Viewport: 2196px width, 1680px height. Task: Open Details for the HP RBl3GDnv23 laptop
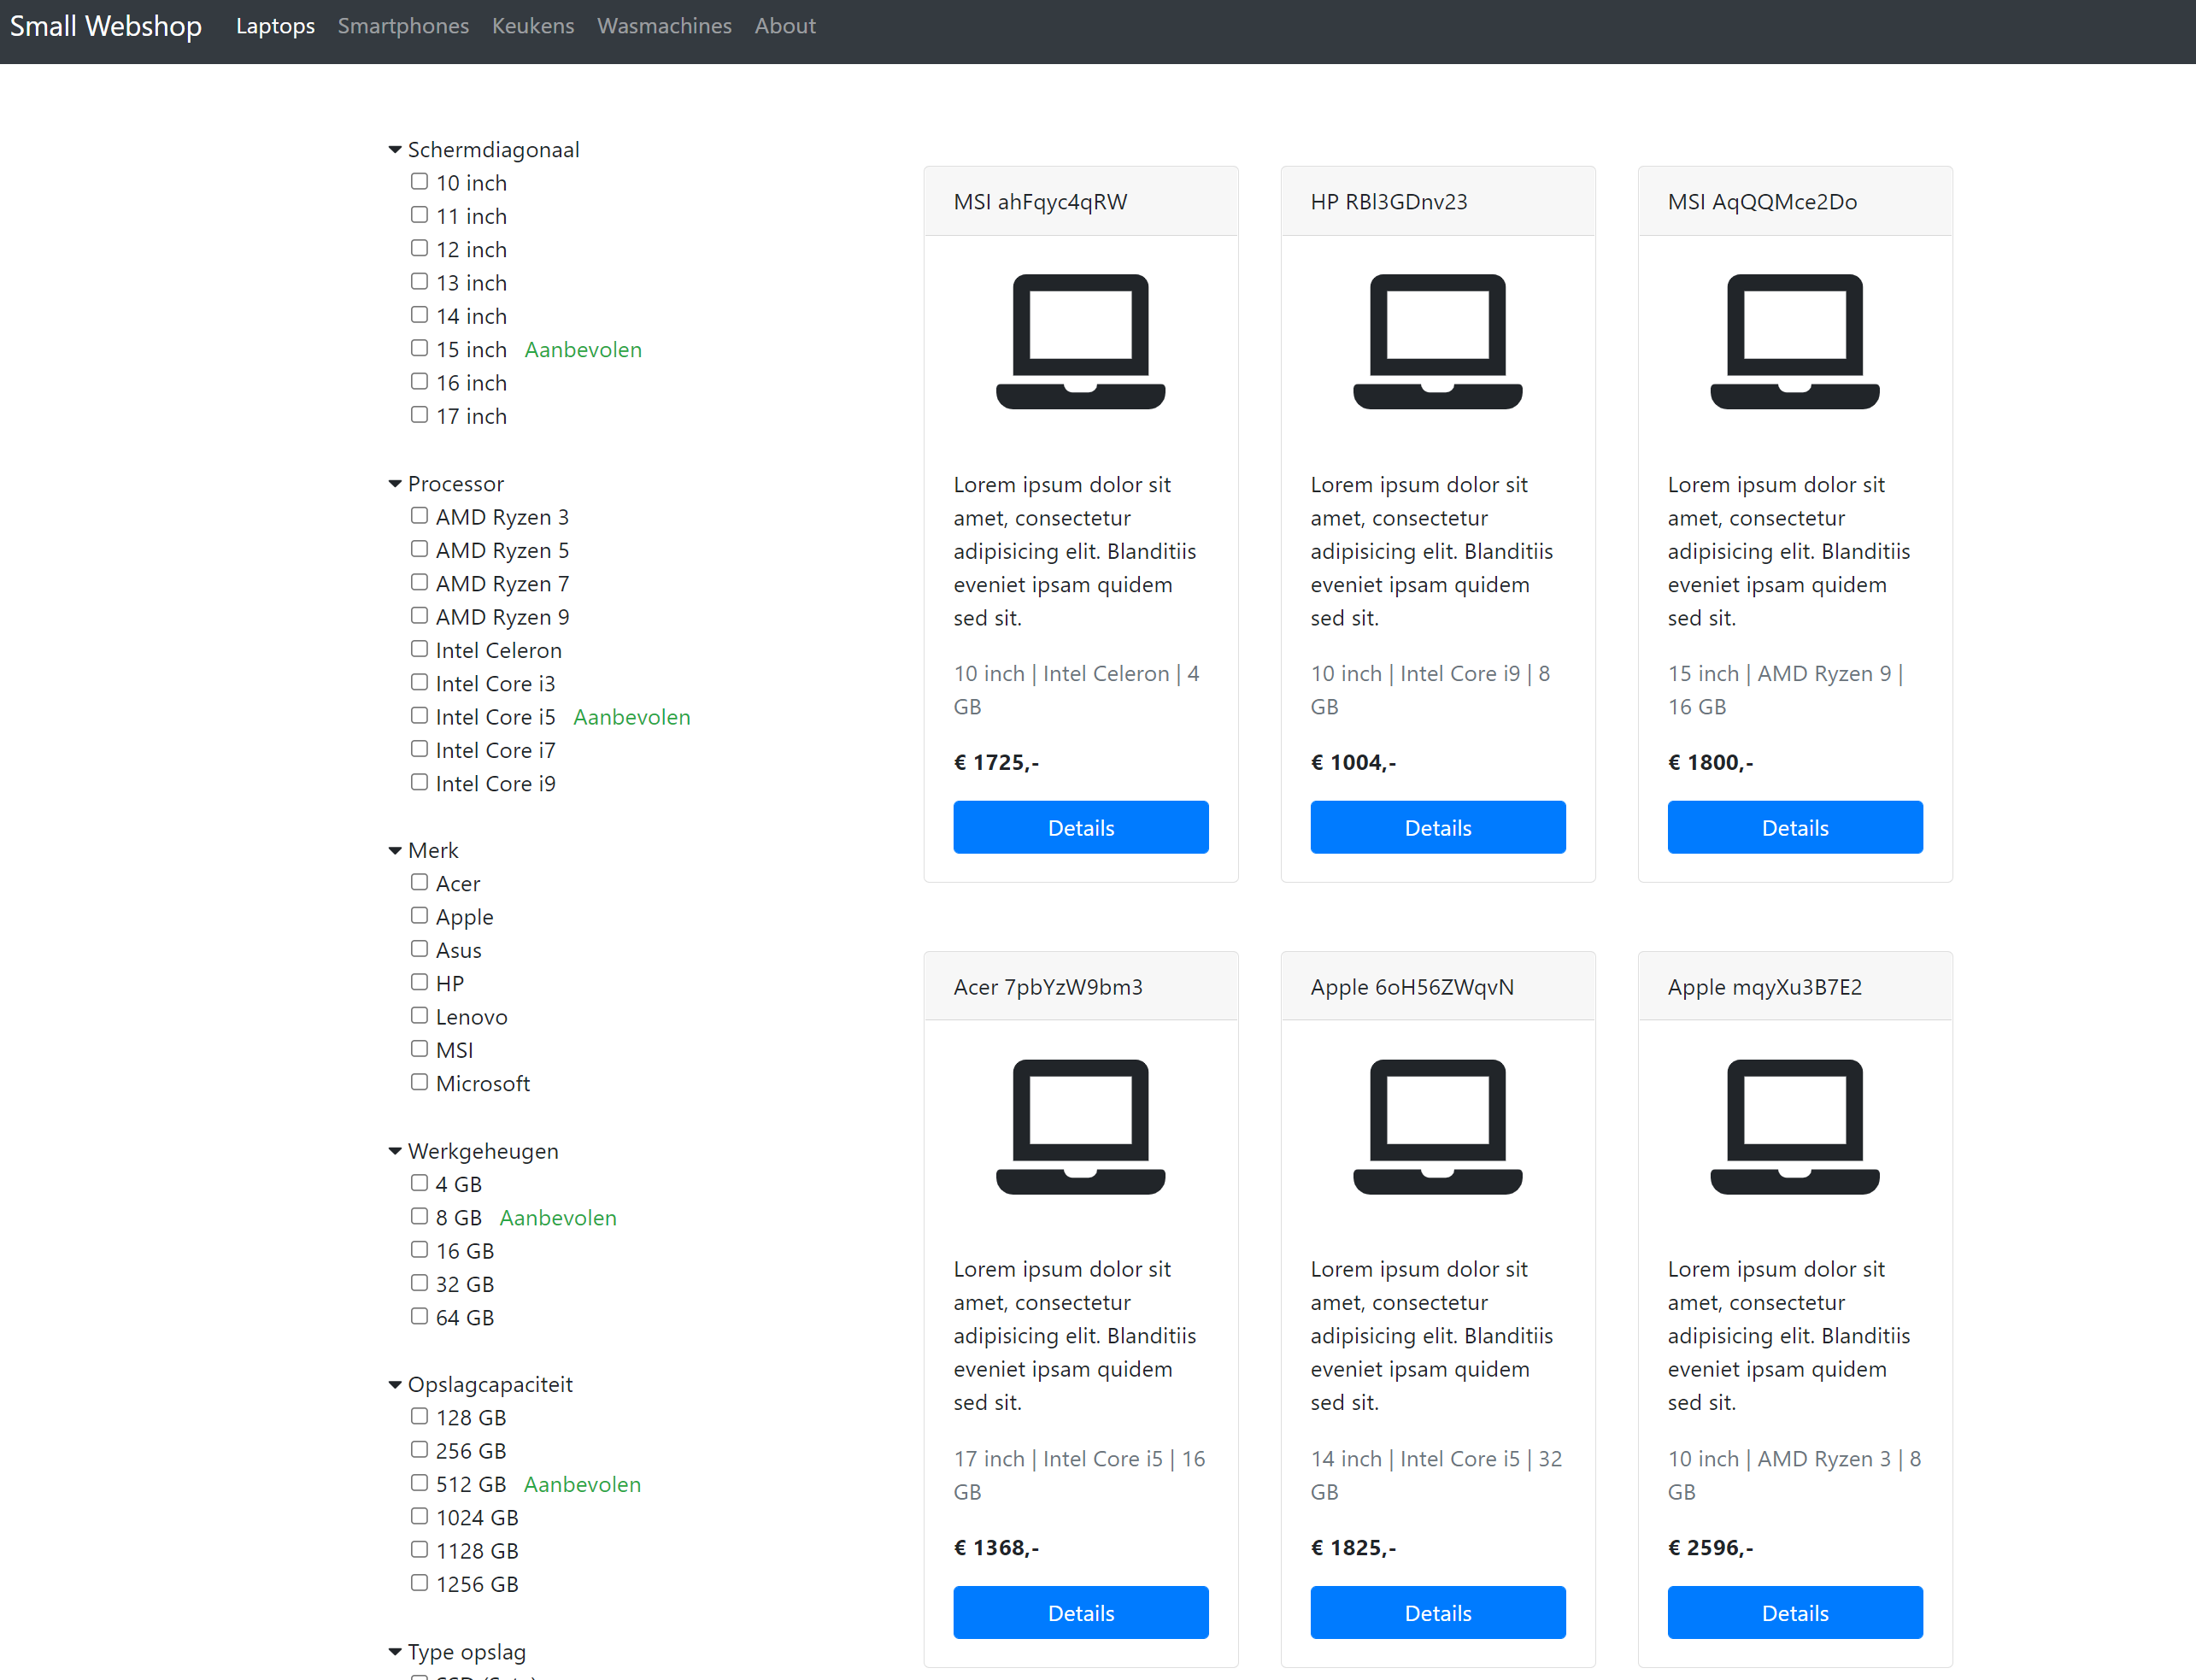click(x=1437, y=827)
